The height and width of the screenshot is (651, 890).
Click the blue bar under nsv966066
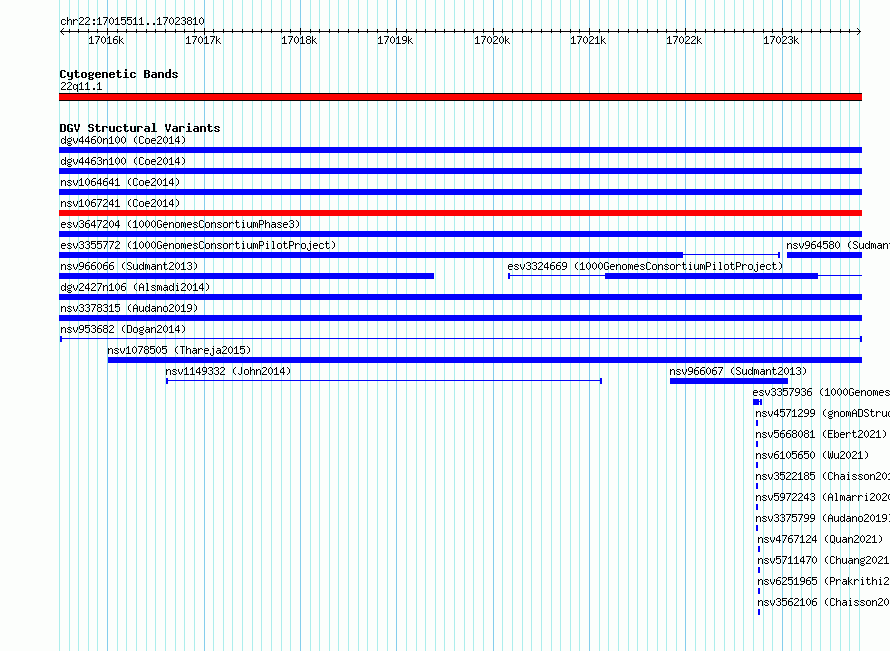click(246, 276)
